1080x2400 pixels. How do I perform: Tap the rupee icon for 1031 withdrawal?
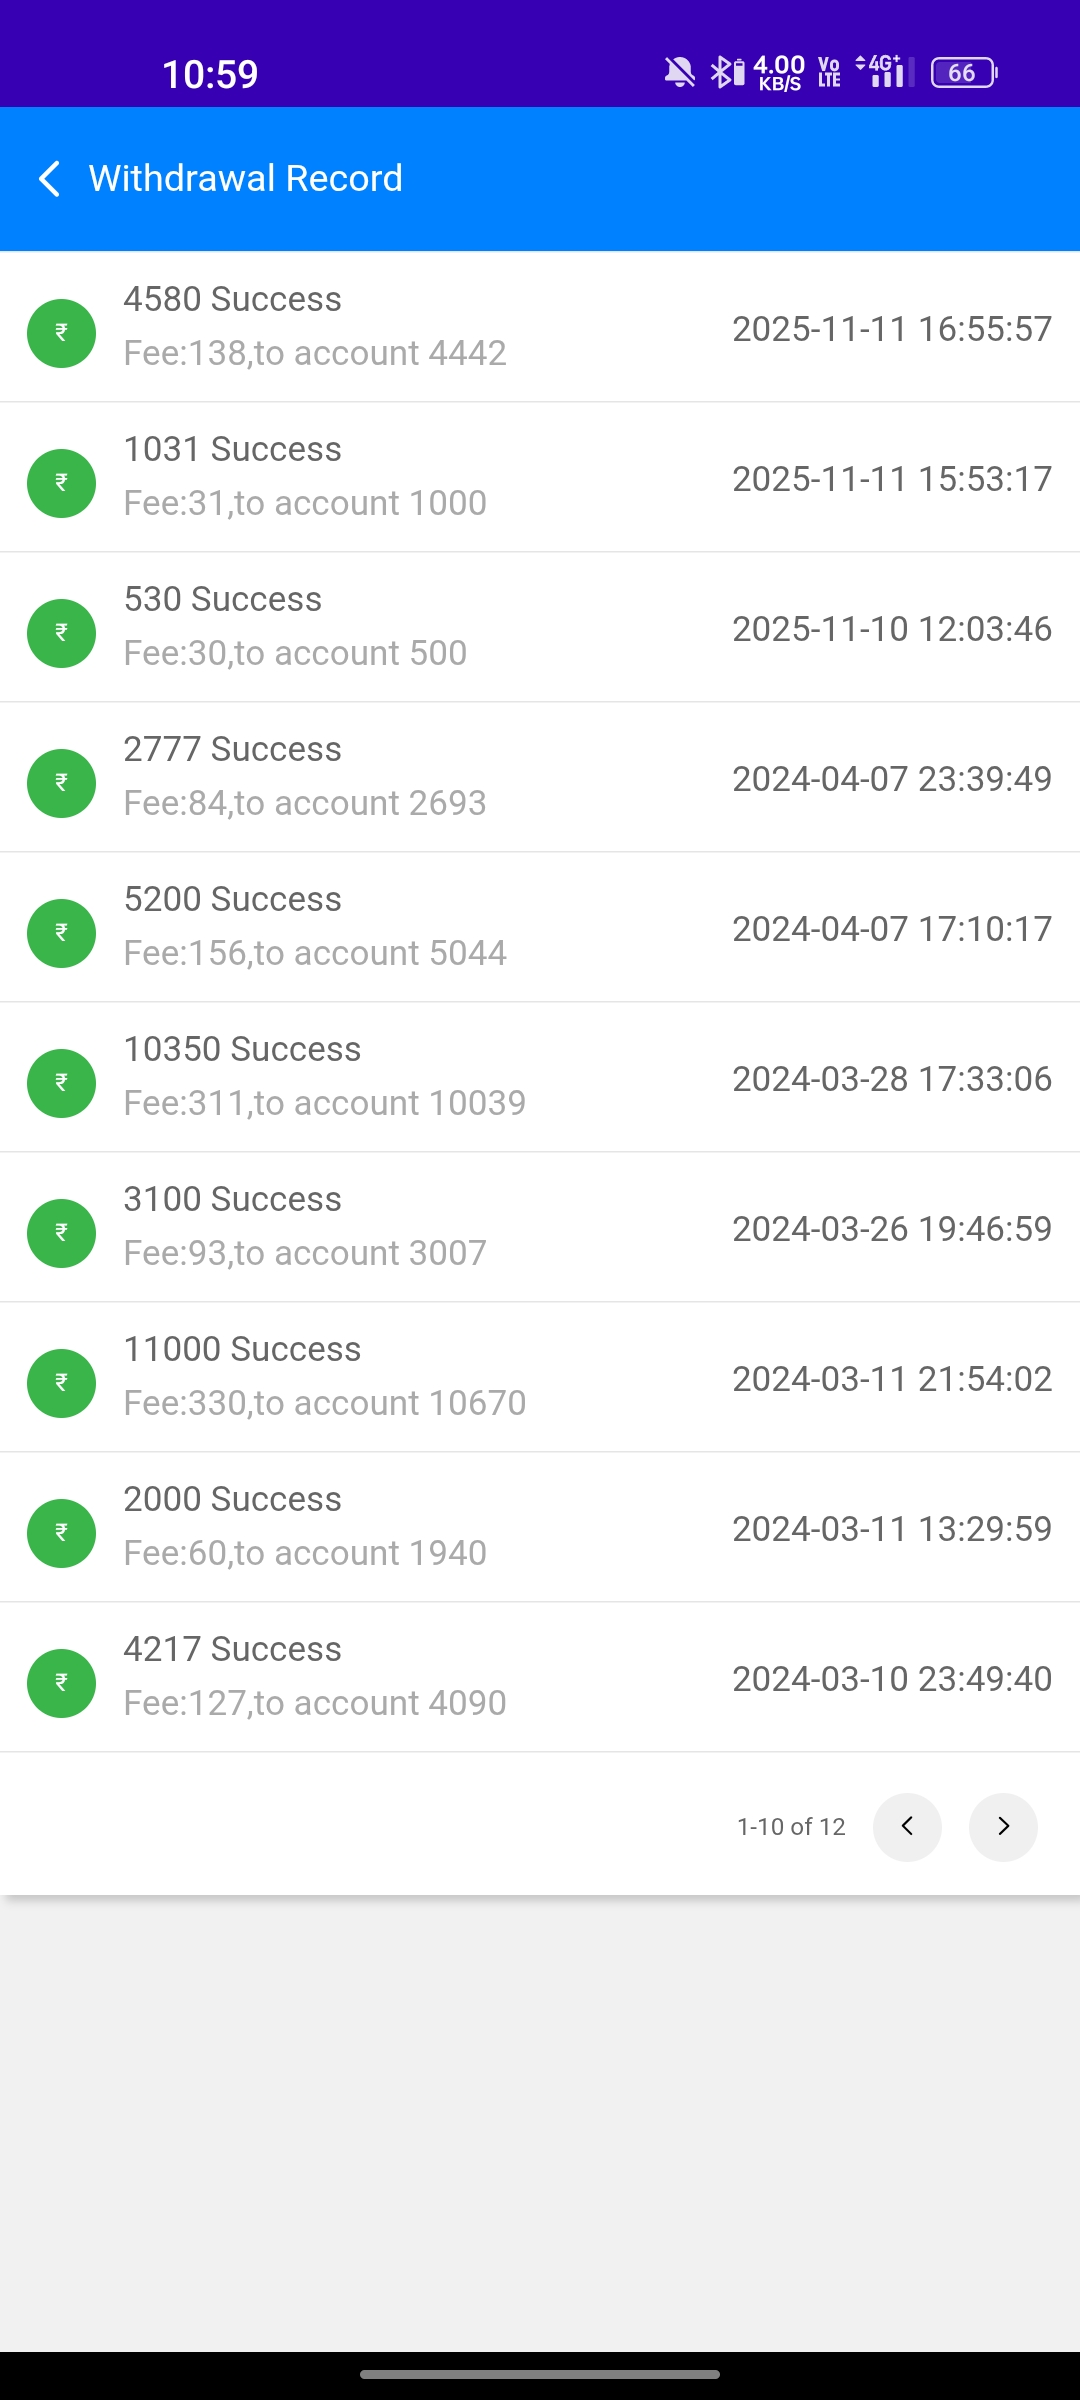click(x=61, y=483)
